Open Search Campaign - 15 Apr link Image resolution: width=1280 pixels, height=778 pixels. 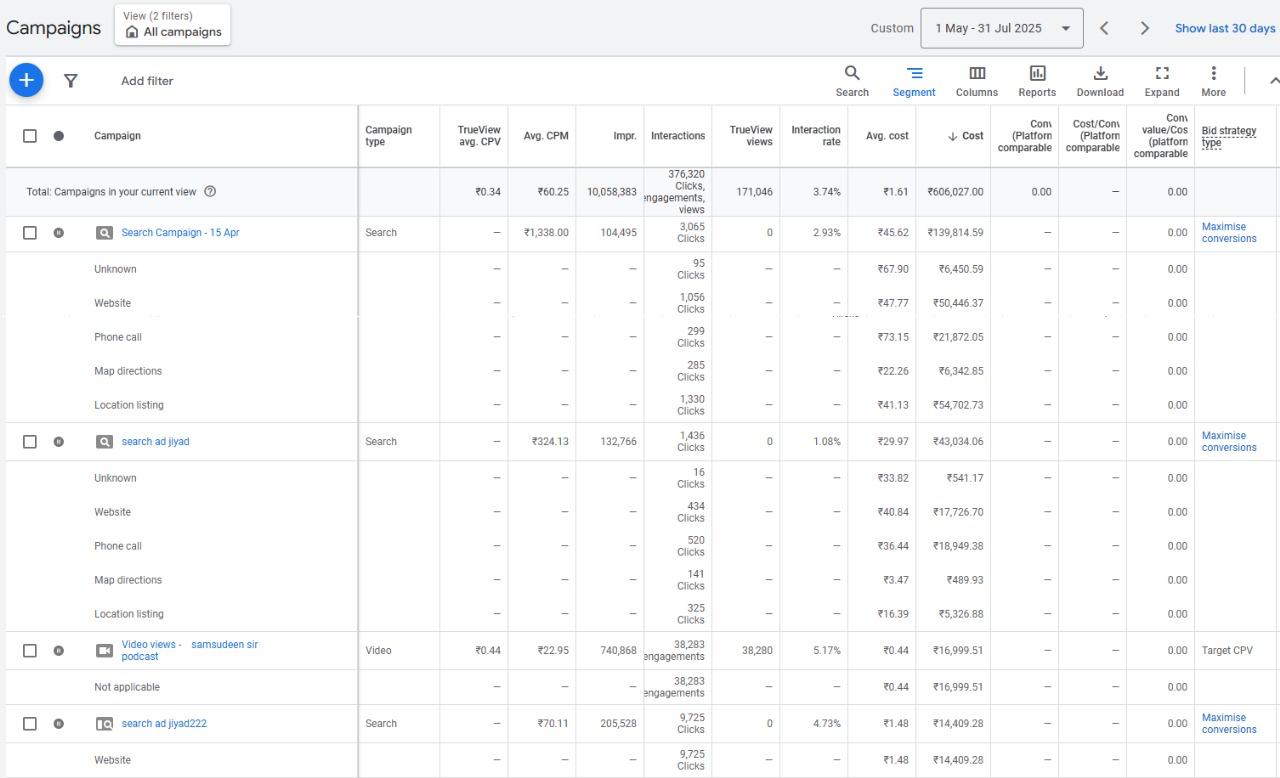180,233
